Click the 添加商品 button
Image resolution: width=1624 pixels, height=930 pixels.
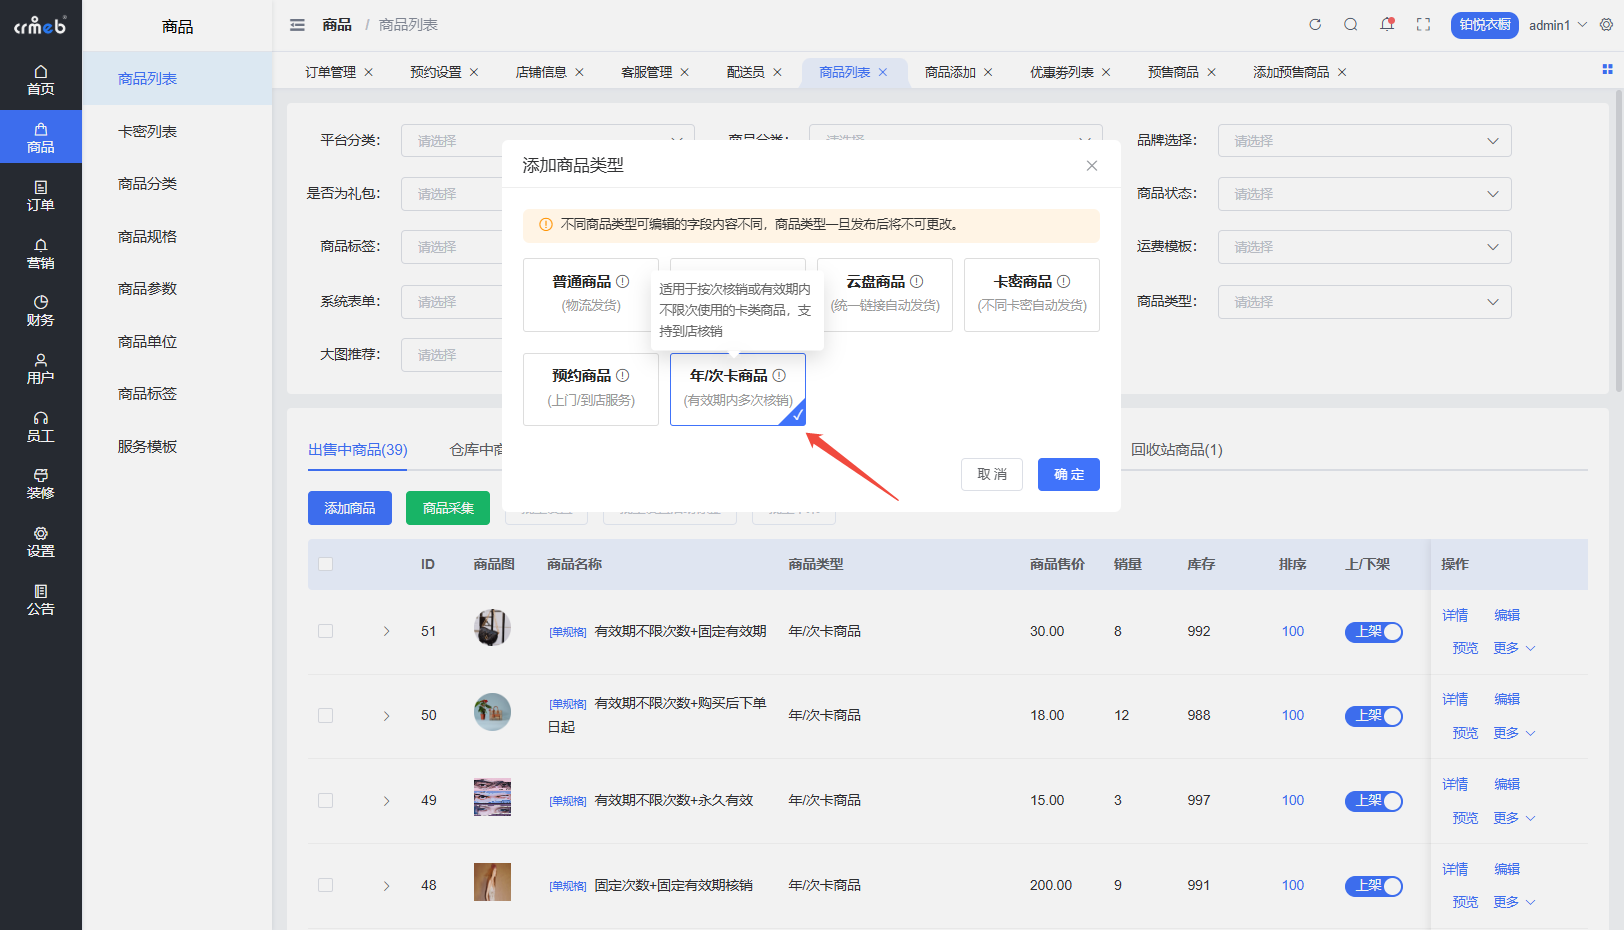pos(350,508)
